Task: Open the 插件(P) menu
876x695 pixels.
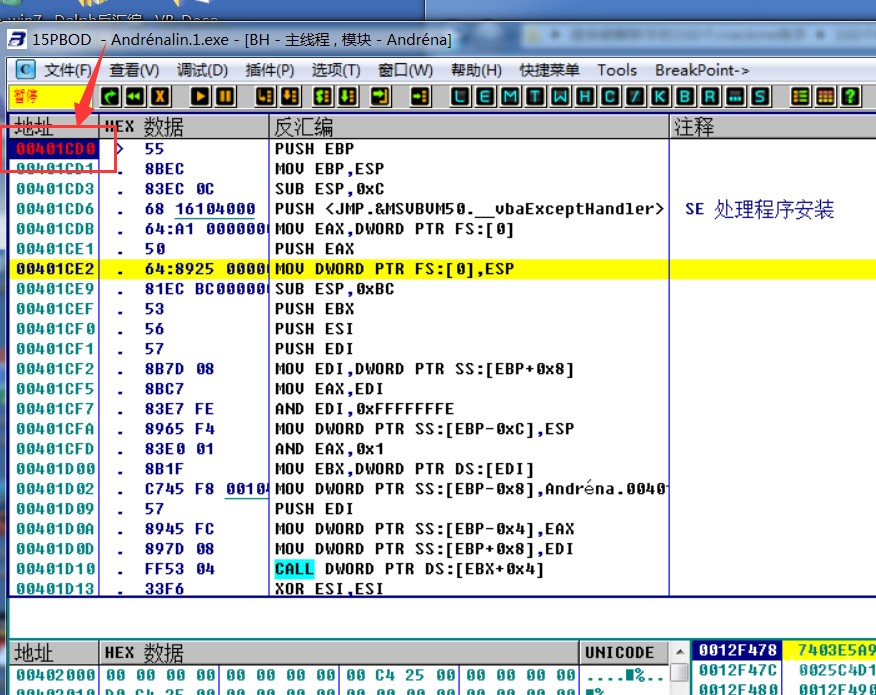Action: pyautogui.click(x=270, y=70)
